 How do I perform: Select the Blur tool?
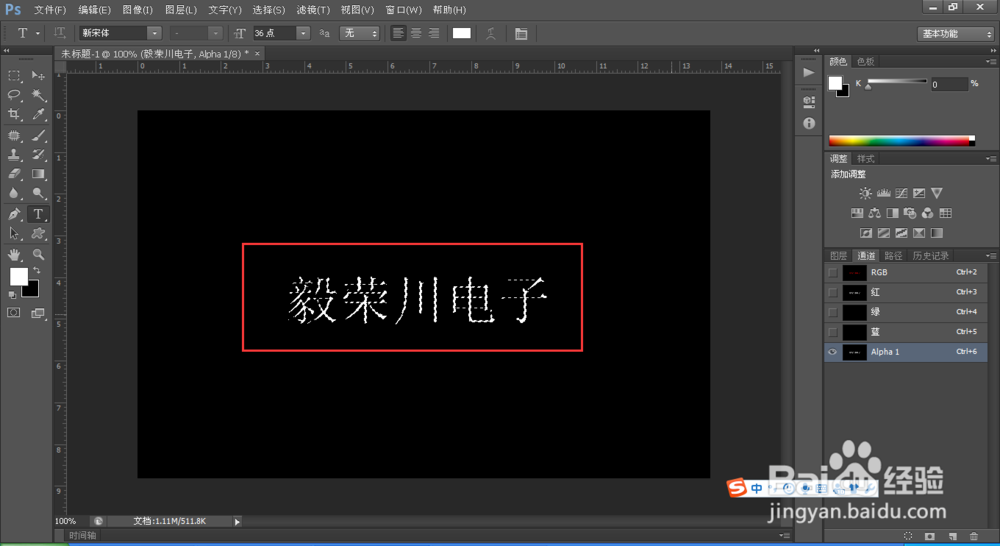click(13, 193)
